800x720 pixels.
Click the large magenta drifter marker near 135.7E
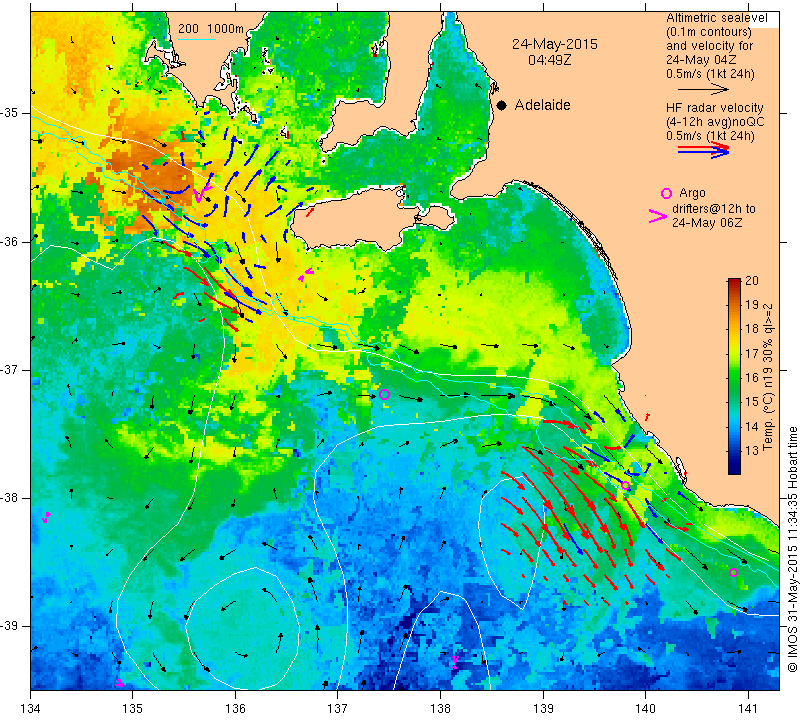(x=202, y=194)
